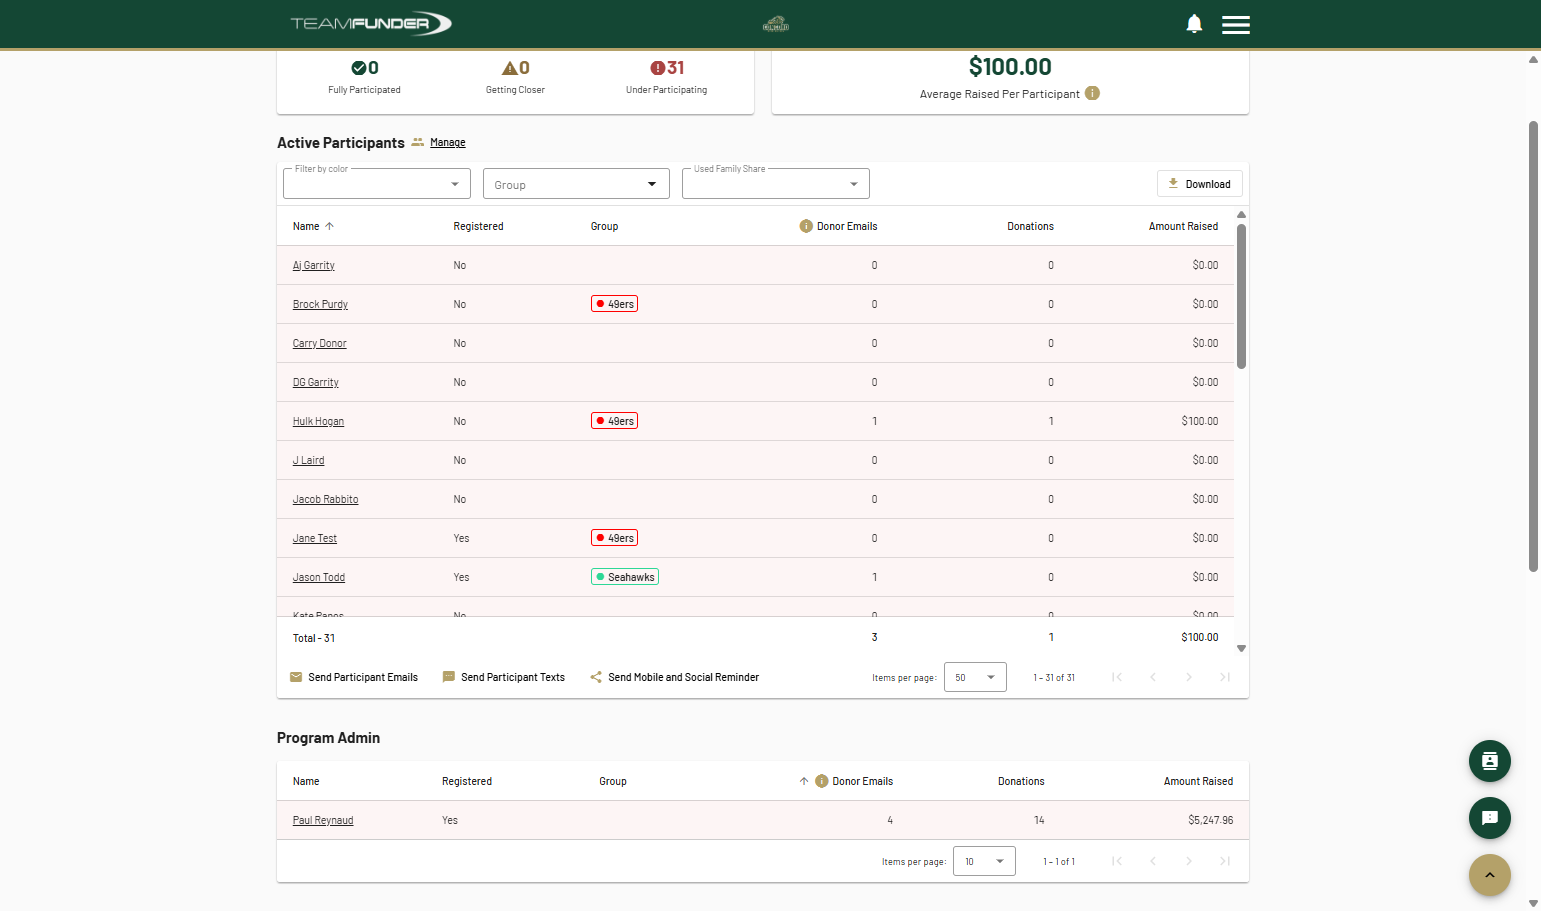Screen dimensions: 1541x911
Task: Click the scroll-to-top floating arrow button
Action: coord(1490,875)
